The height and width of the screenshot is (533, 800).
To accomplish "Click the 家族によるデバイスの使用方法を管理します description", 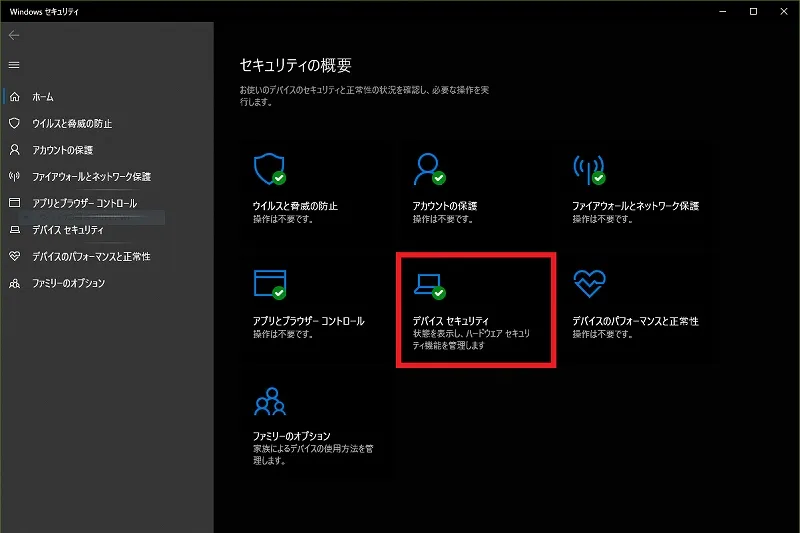I will 313,454.
